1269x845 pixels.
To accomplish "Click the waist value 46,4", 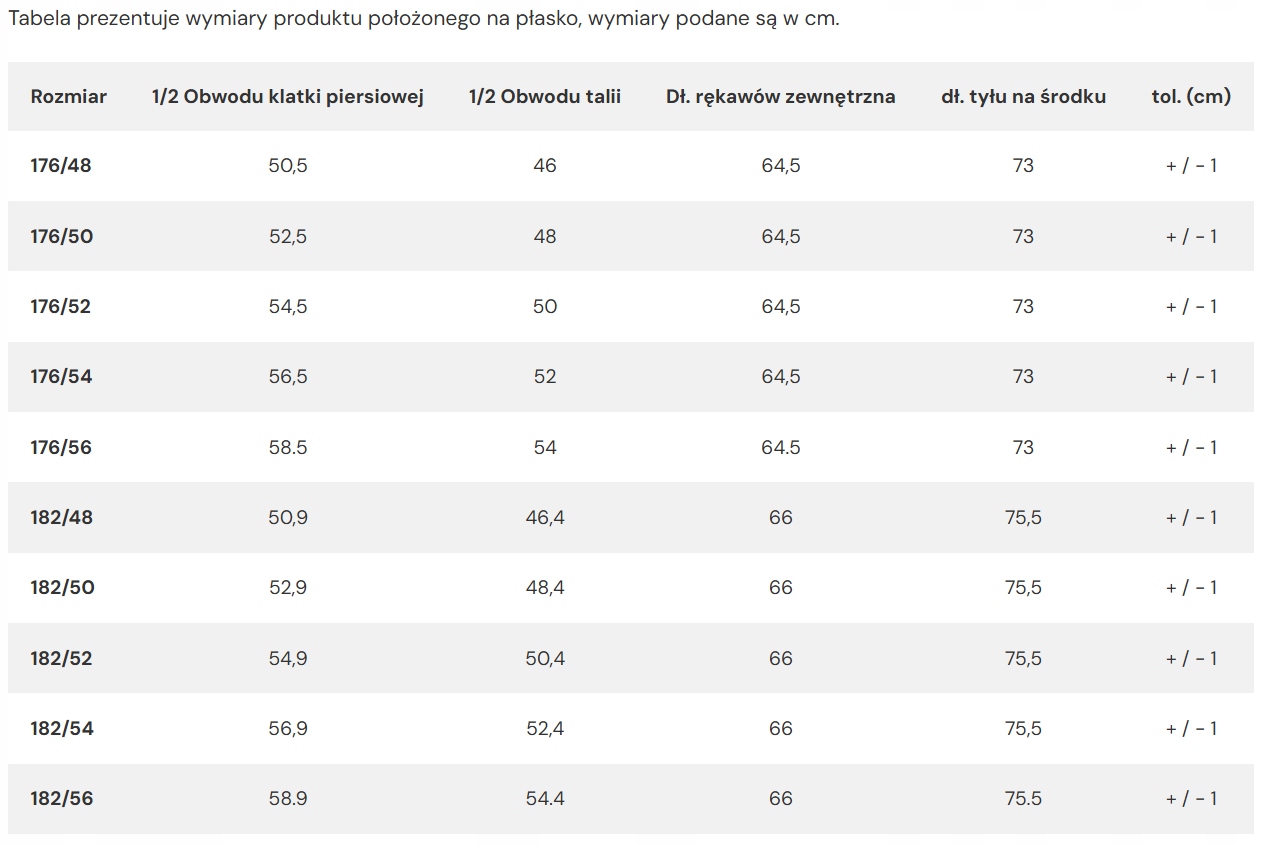I will 545,518.
